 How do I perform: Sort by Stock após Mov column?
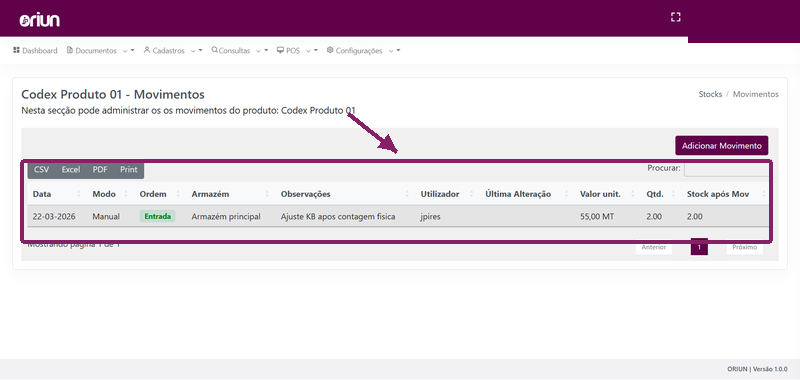click(x=725, y=194)
